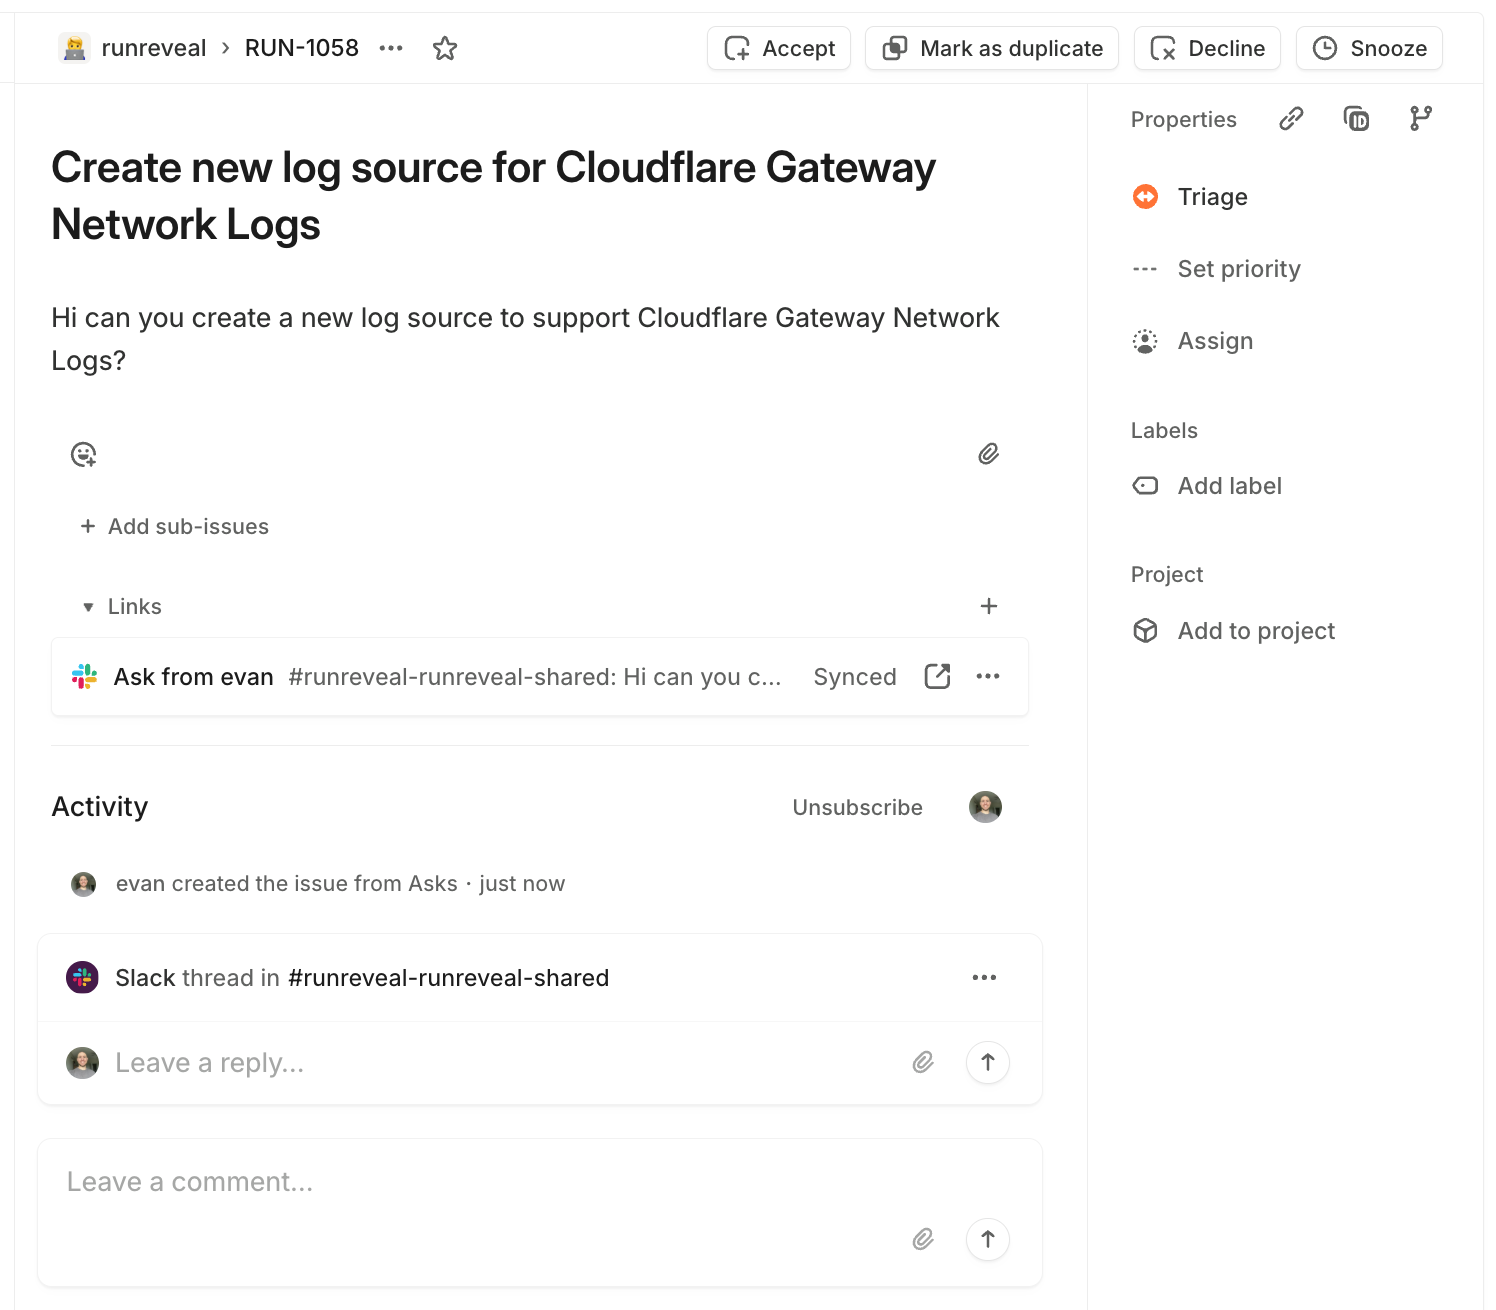
Task: Accept the triage issue
Action: (779, 48)
